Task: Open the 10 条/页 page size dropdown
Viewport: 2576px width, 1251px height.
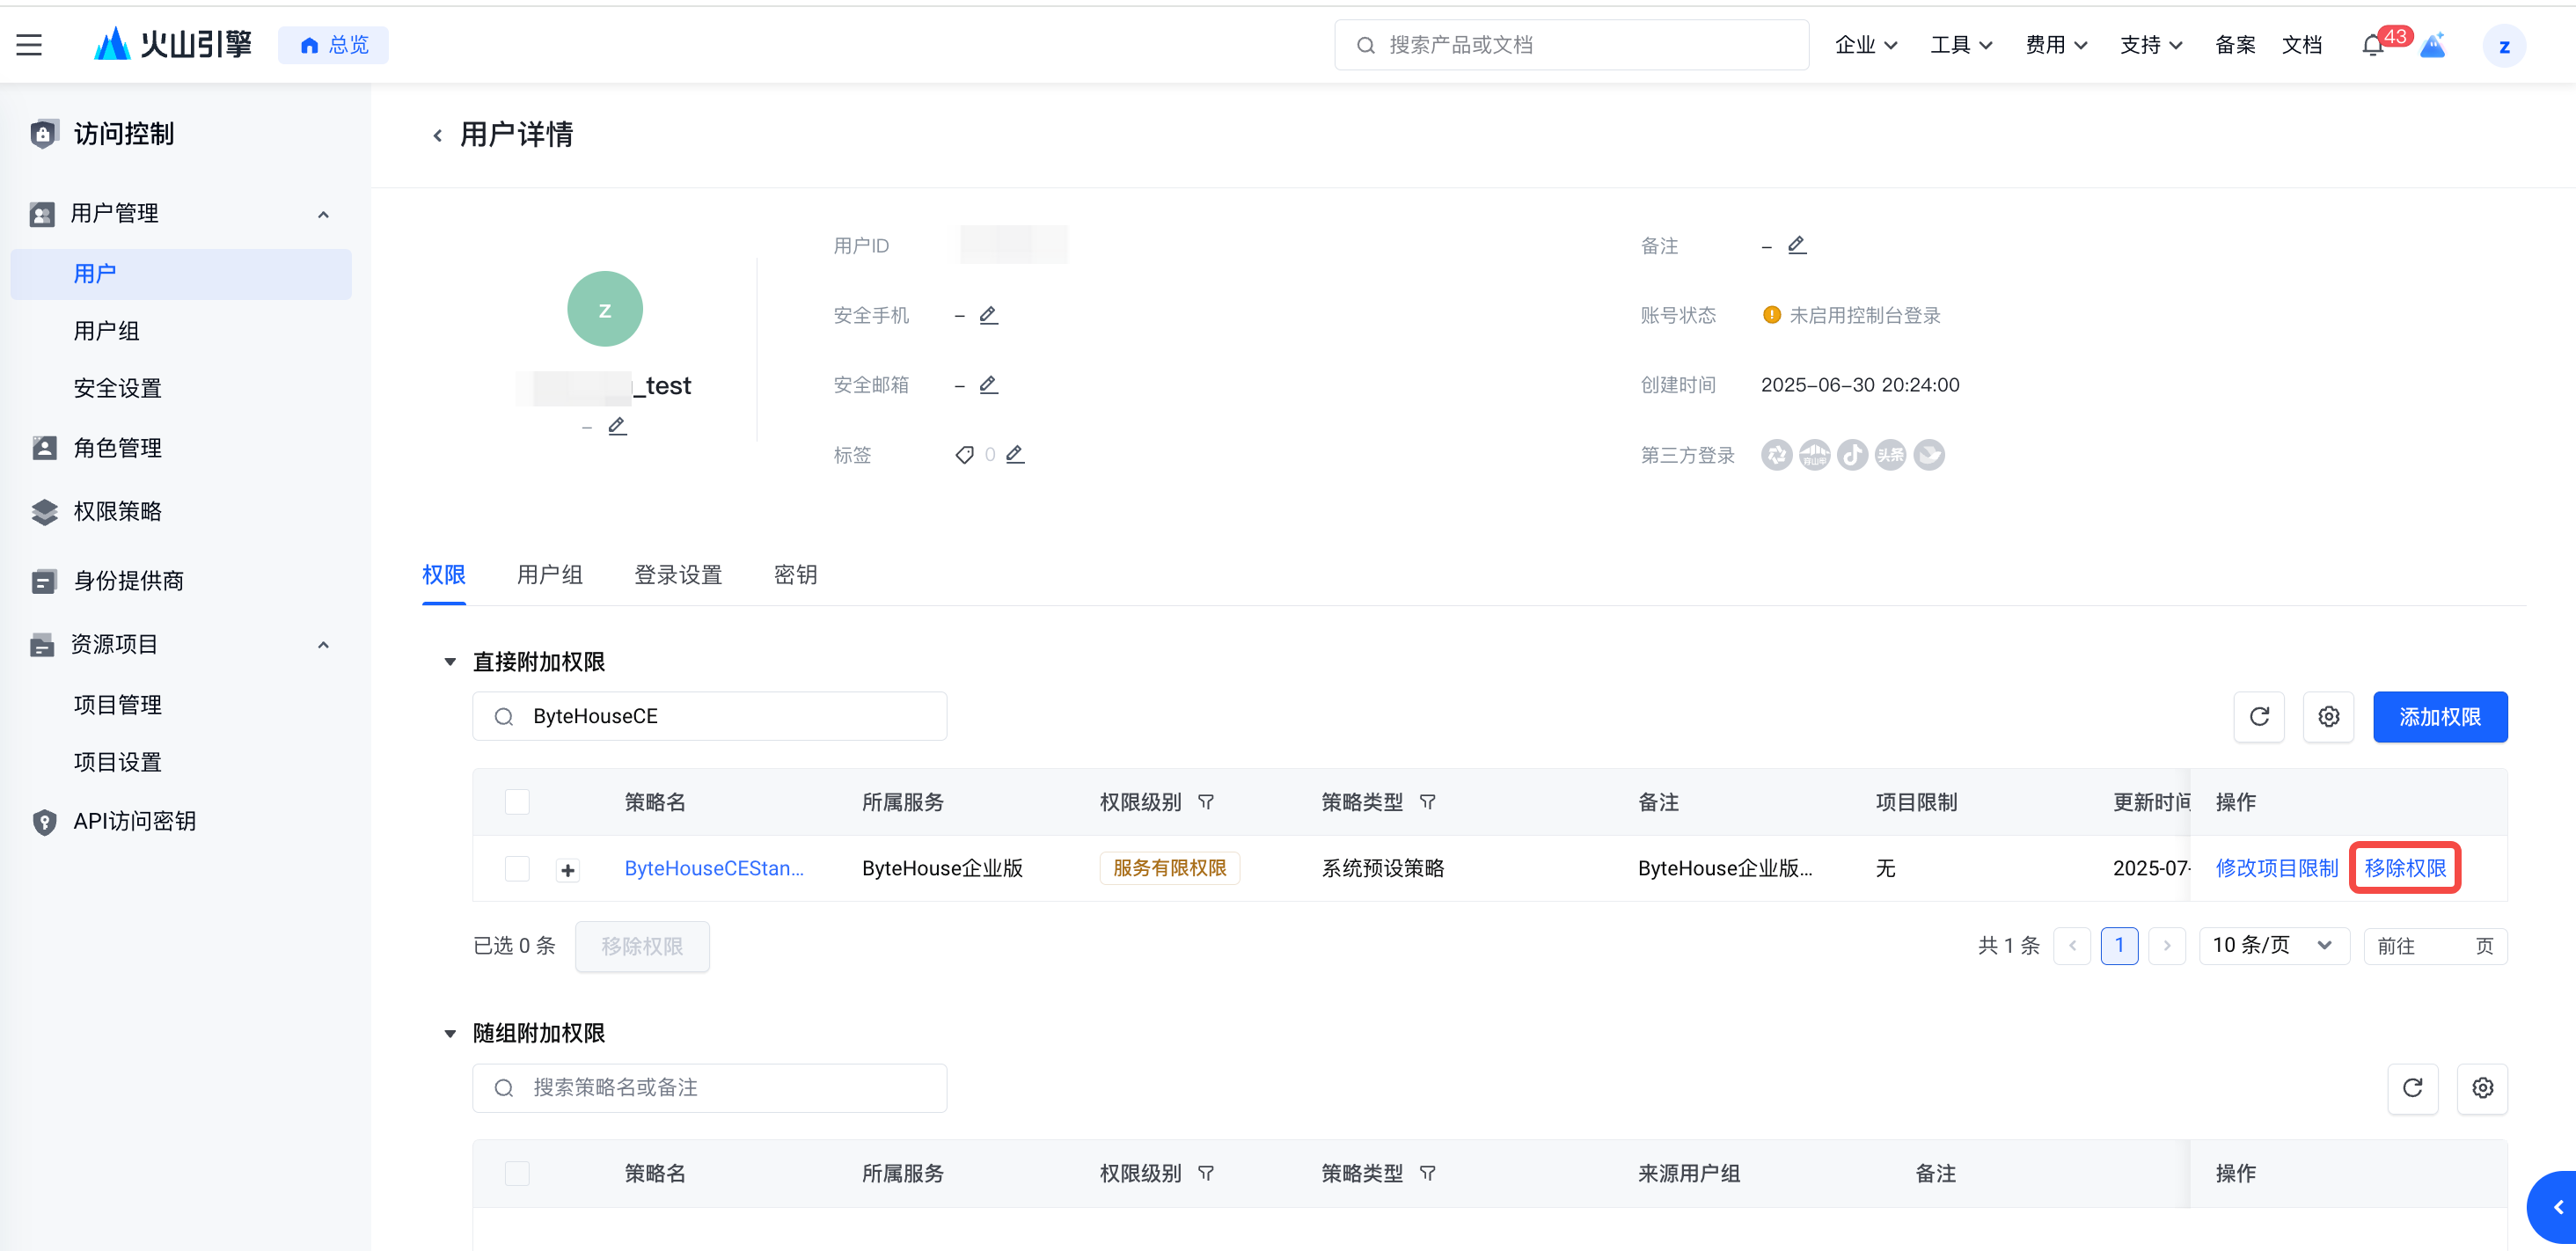Action: point(2273,945)
